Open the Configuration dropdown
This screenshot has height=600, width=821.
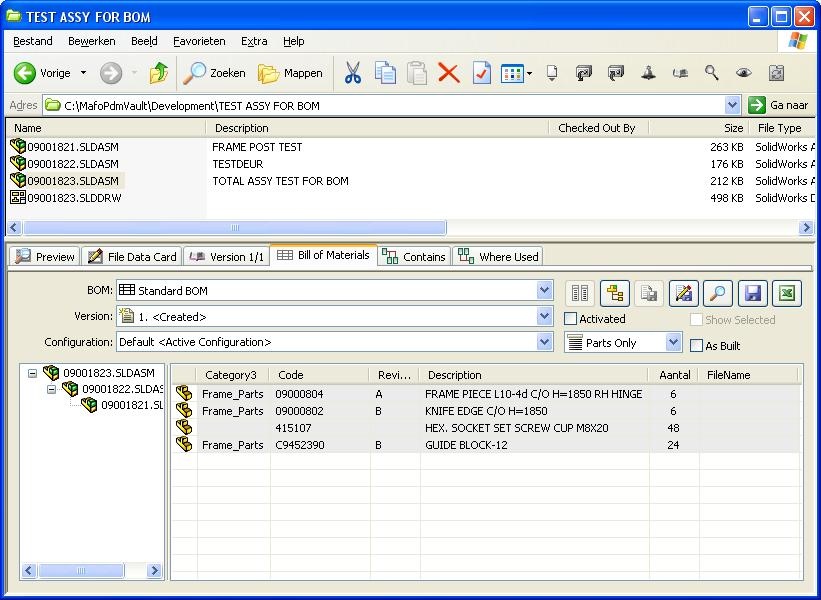coord(544,342)
